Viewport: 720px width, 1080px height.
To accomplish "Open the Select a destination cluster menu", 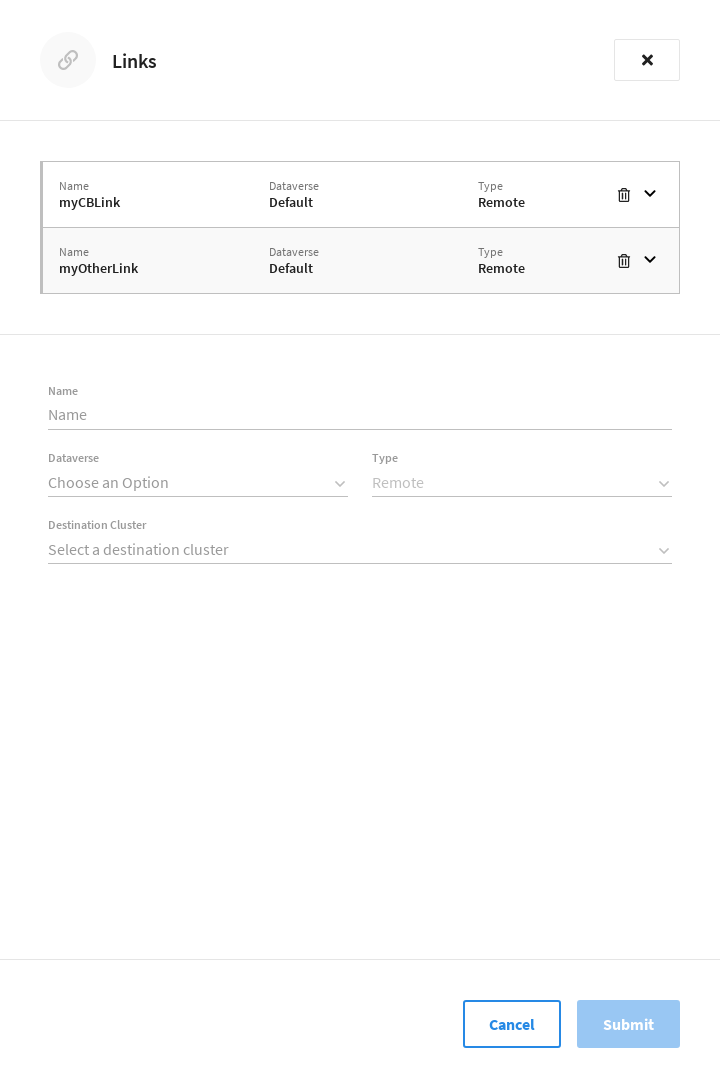I will [360, 550].
